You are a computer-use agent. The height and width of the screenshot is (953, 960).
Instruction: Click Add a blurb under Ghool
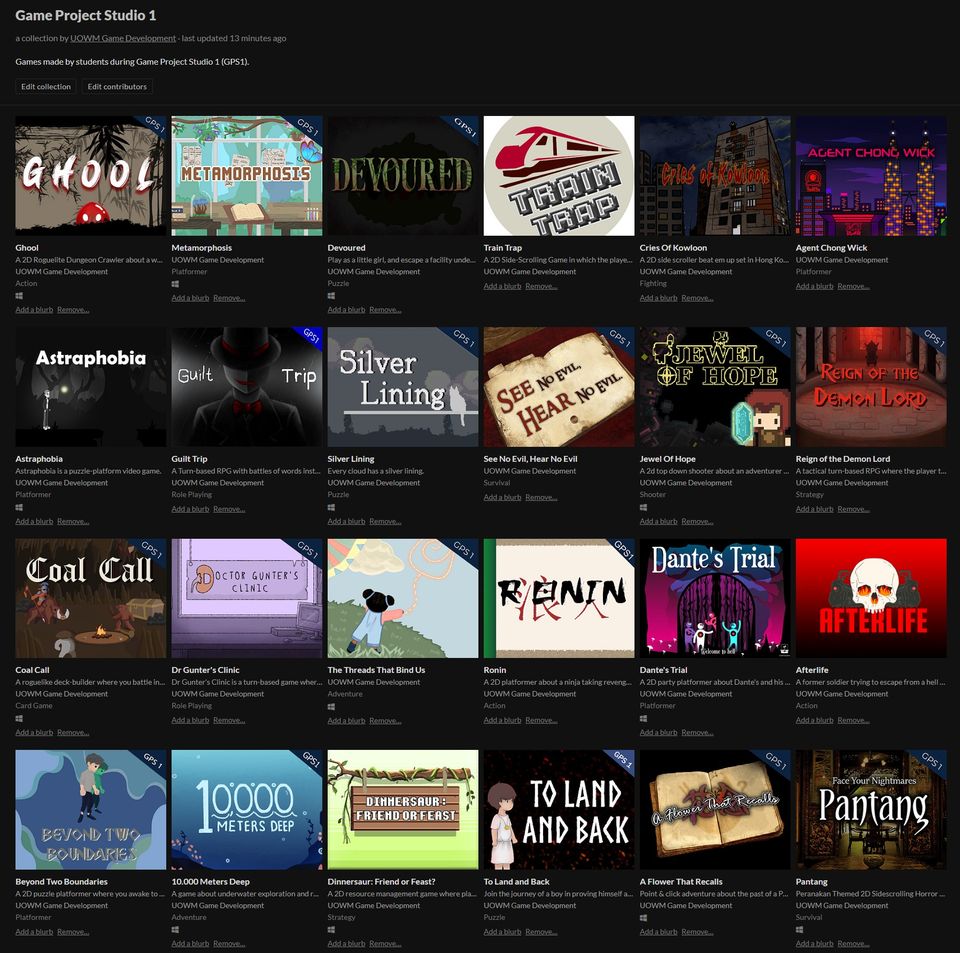coord(34,310)
